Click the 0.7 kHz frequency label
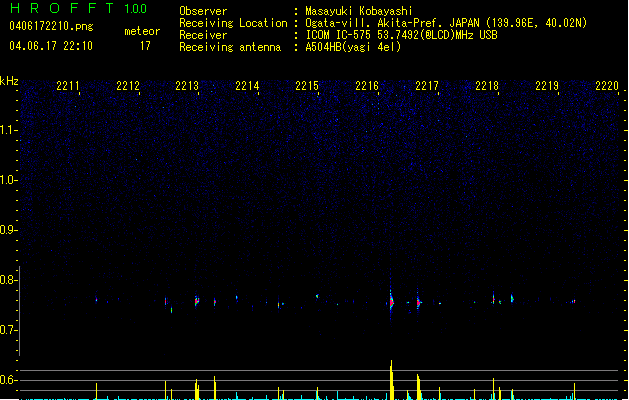This screenshot has width=629, height=400. tap(8, 330)
